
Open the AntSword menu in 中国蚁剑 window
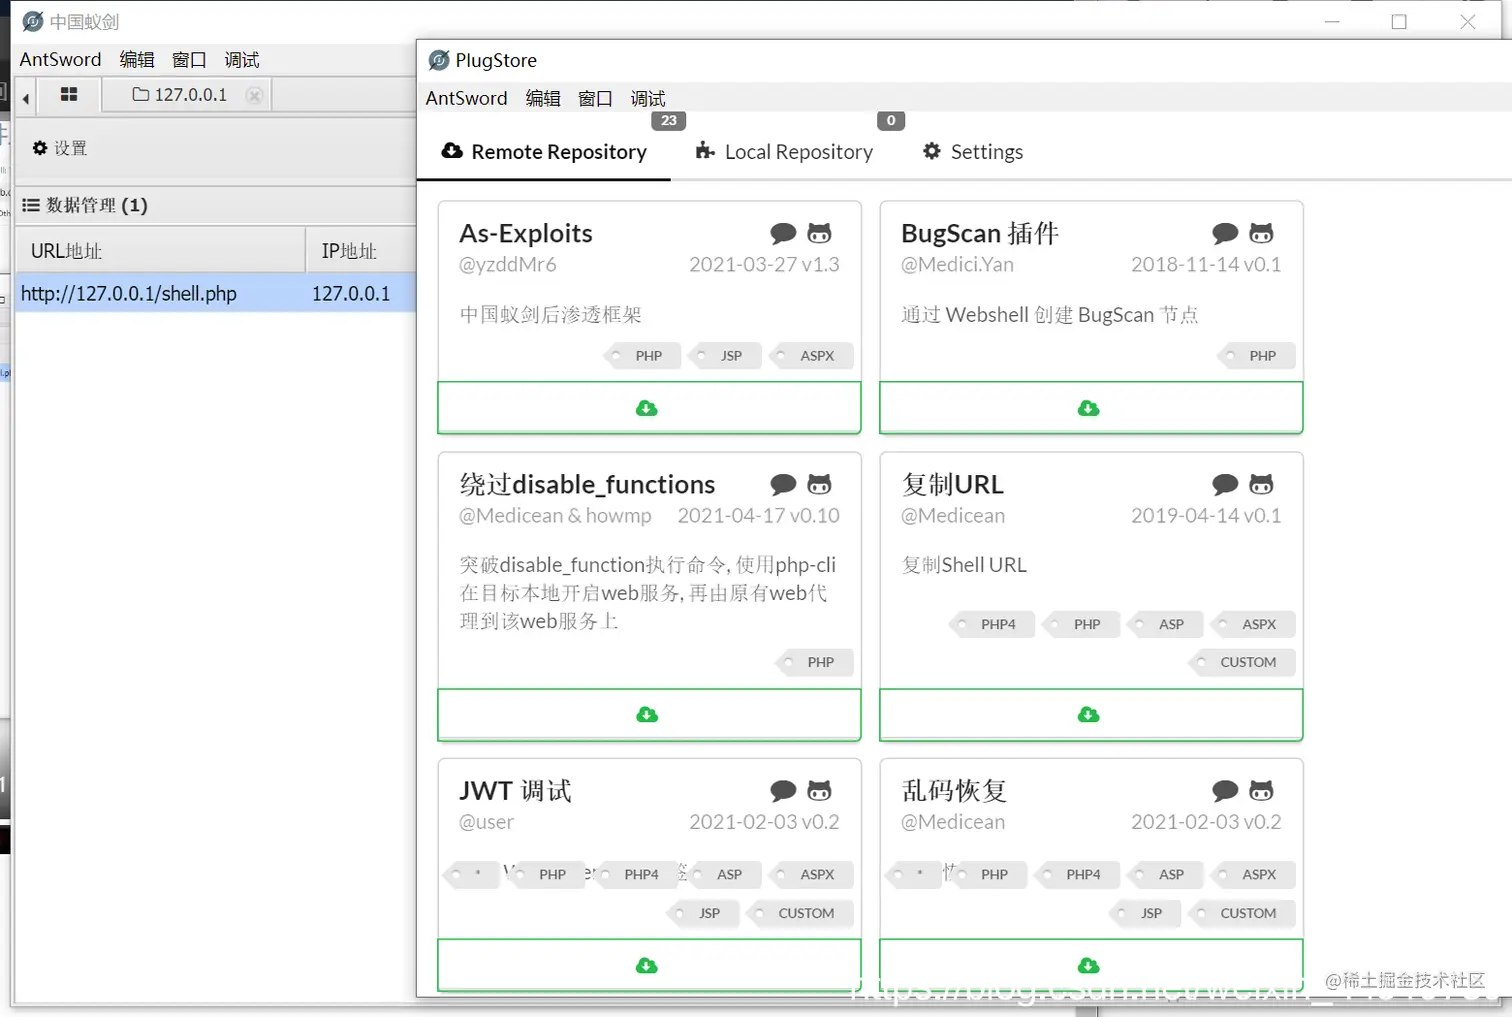click(x=60, y=59)
